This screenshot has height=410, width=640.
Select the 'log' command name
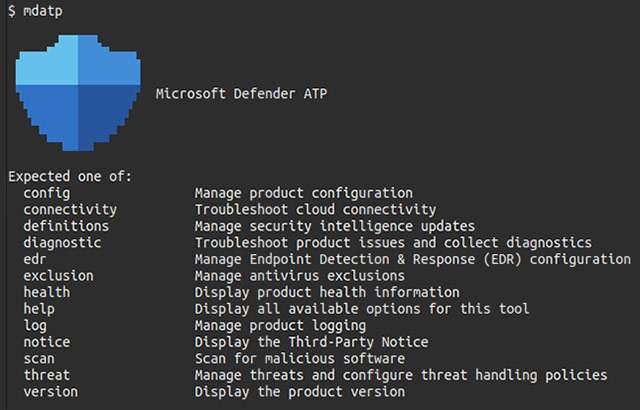point(35,325)
